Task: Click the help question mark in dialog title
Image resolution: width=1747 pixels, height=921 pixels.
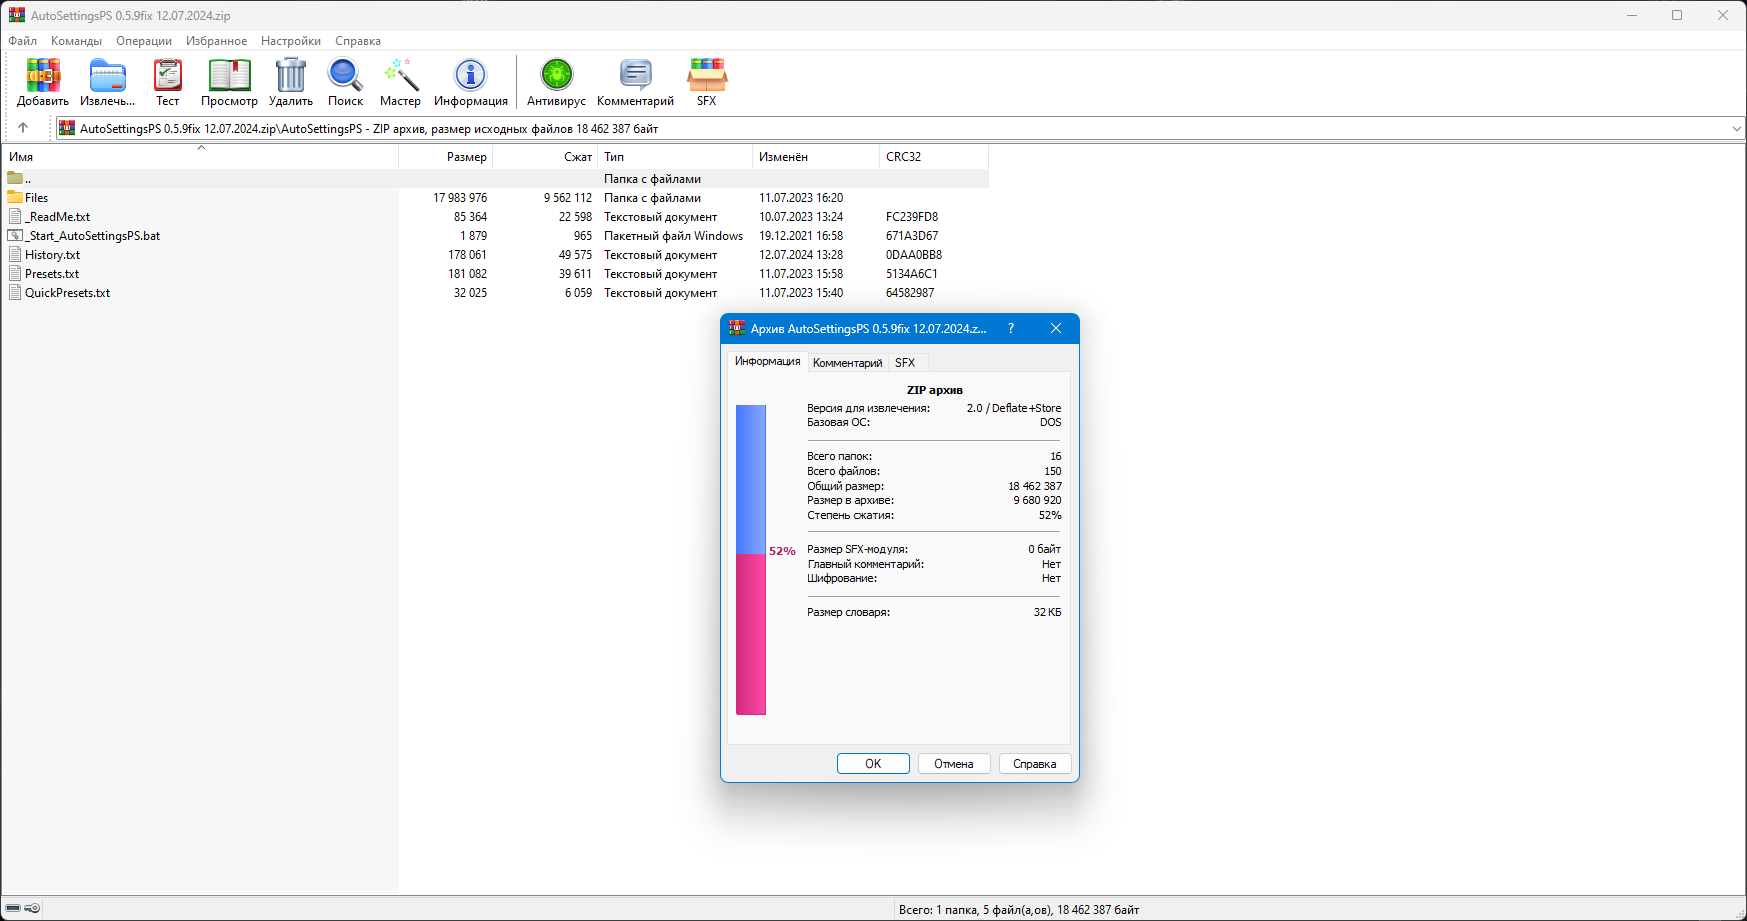Action: click(1011, 328)
